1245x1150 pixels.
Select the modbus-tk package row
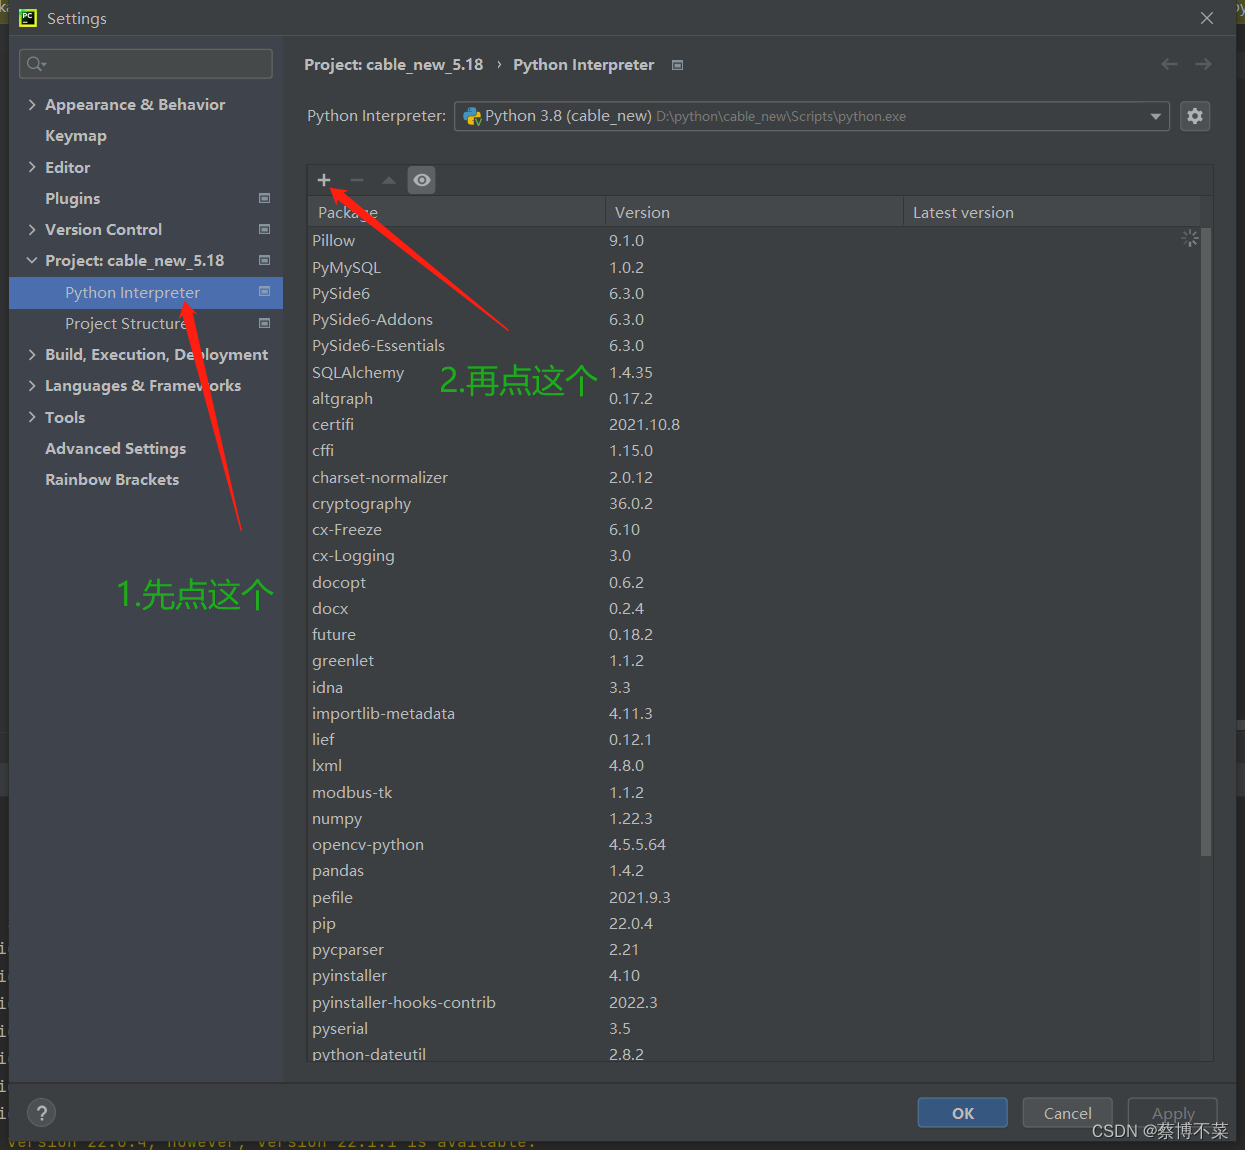pos(754,792)
